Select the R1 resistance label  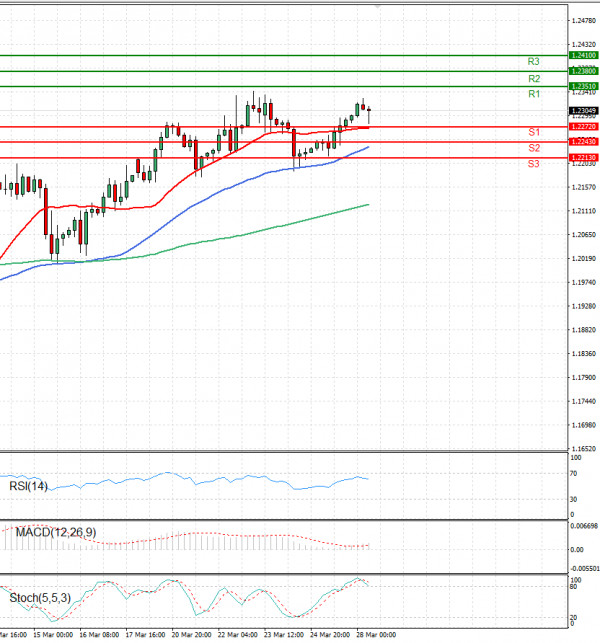(x=534, y=94)
